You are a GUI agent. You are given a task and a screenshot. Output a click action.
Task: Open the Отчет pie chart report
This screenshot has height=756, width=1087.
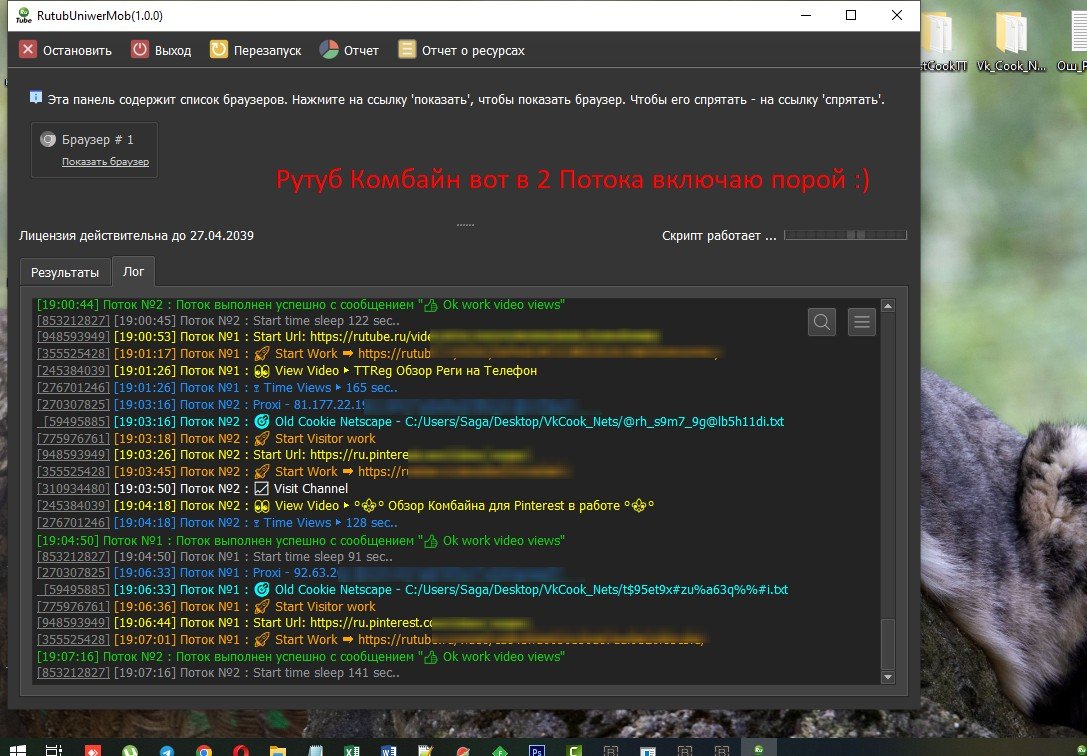coord(329,50)
